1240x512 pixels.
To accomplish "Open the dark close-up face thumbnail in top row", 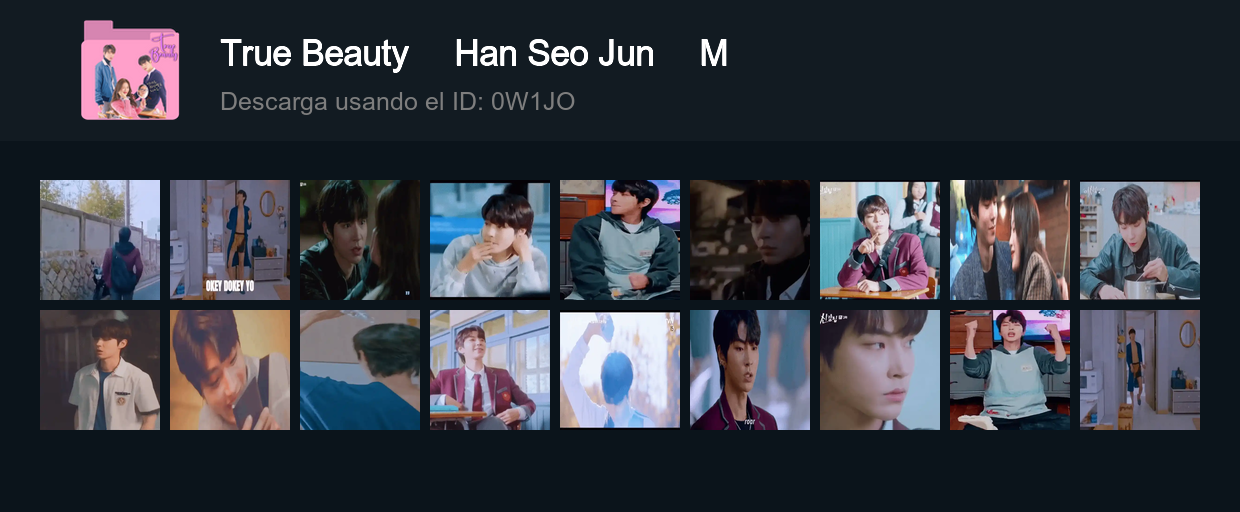I will (750, 240).
